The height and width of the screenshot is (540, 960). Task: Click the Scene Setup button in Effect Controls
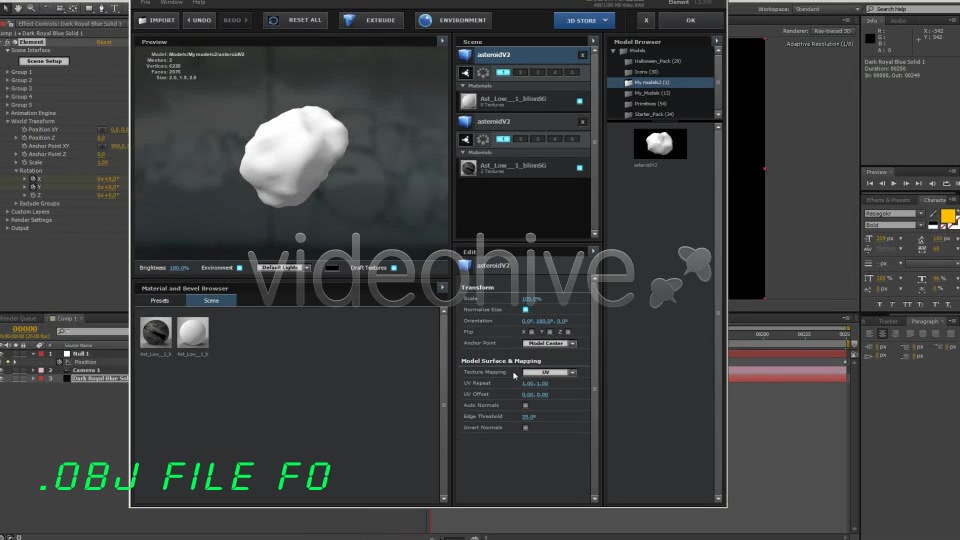[x=44, y=61]
